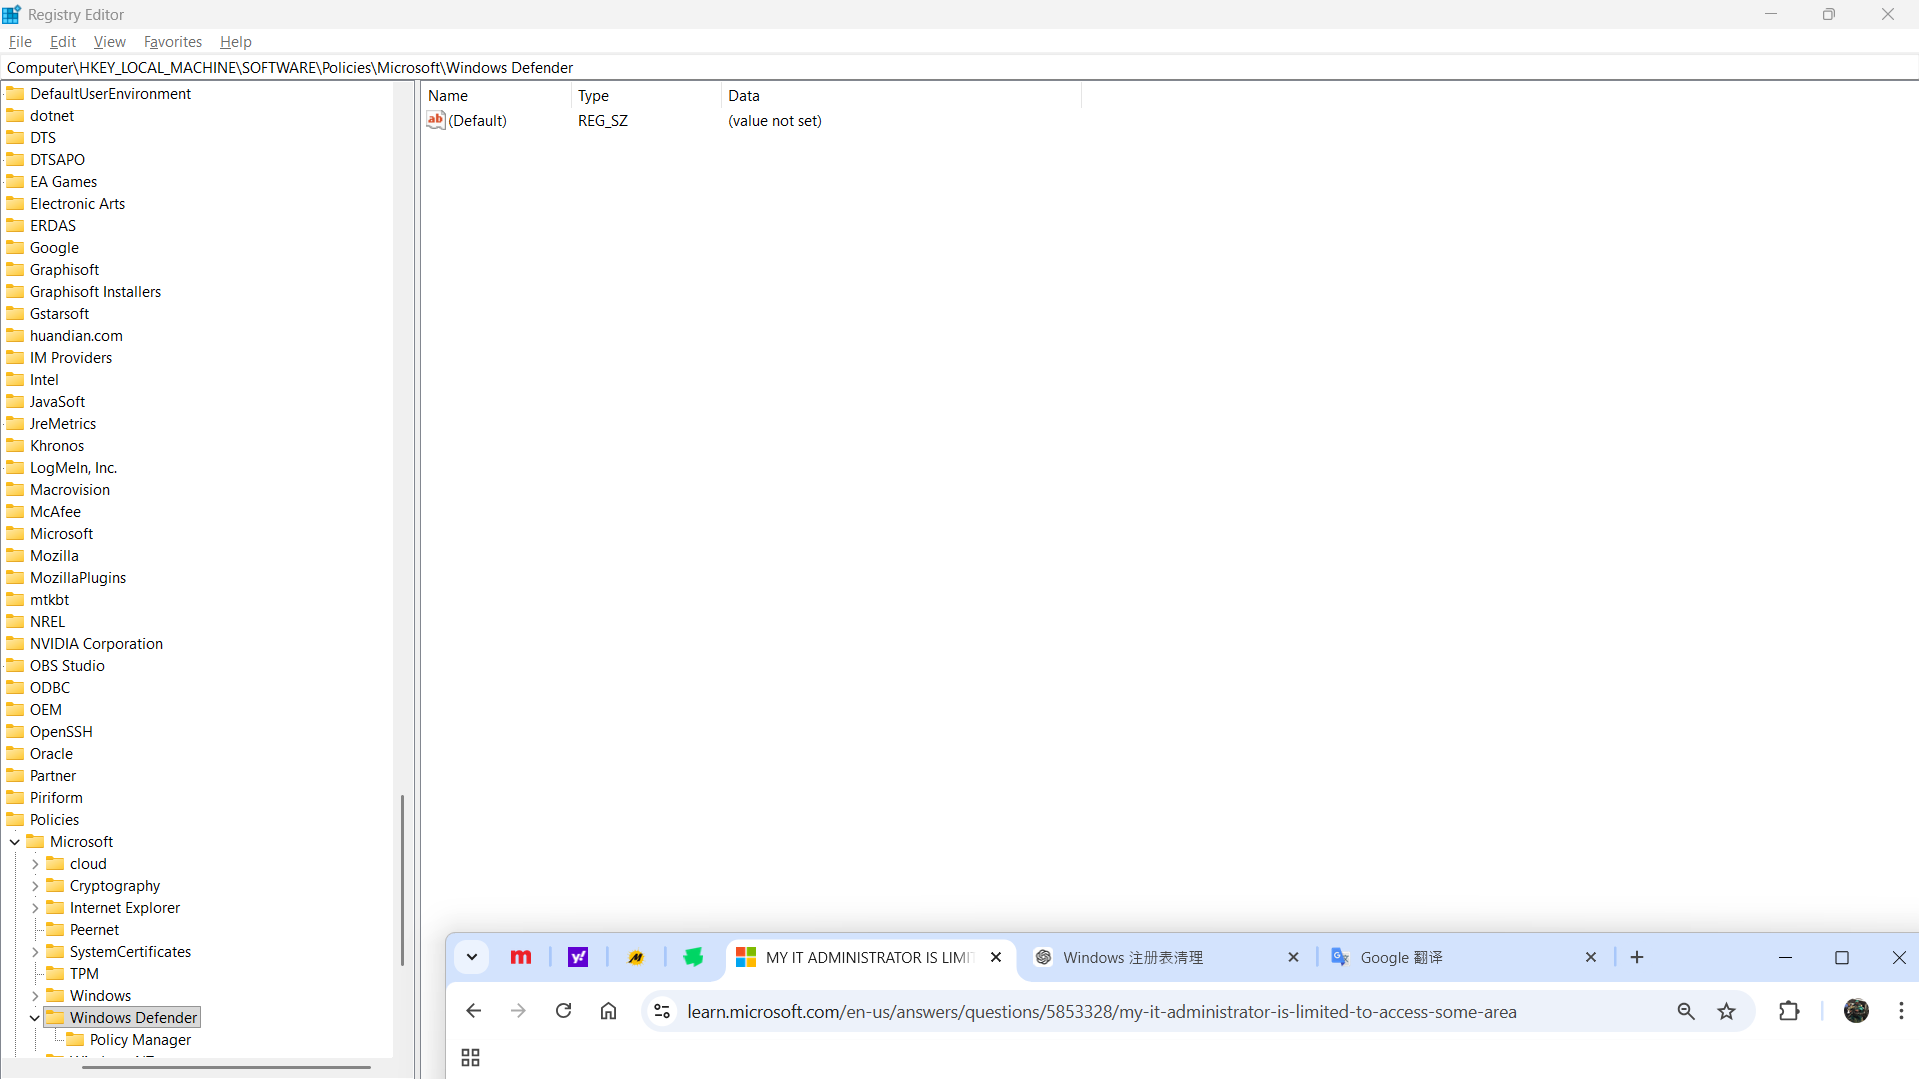The width and height of the screenshot is (1919, 1079).
Task: Click the Data column header
Action: (900, 96)
